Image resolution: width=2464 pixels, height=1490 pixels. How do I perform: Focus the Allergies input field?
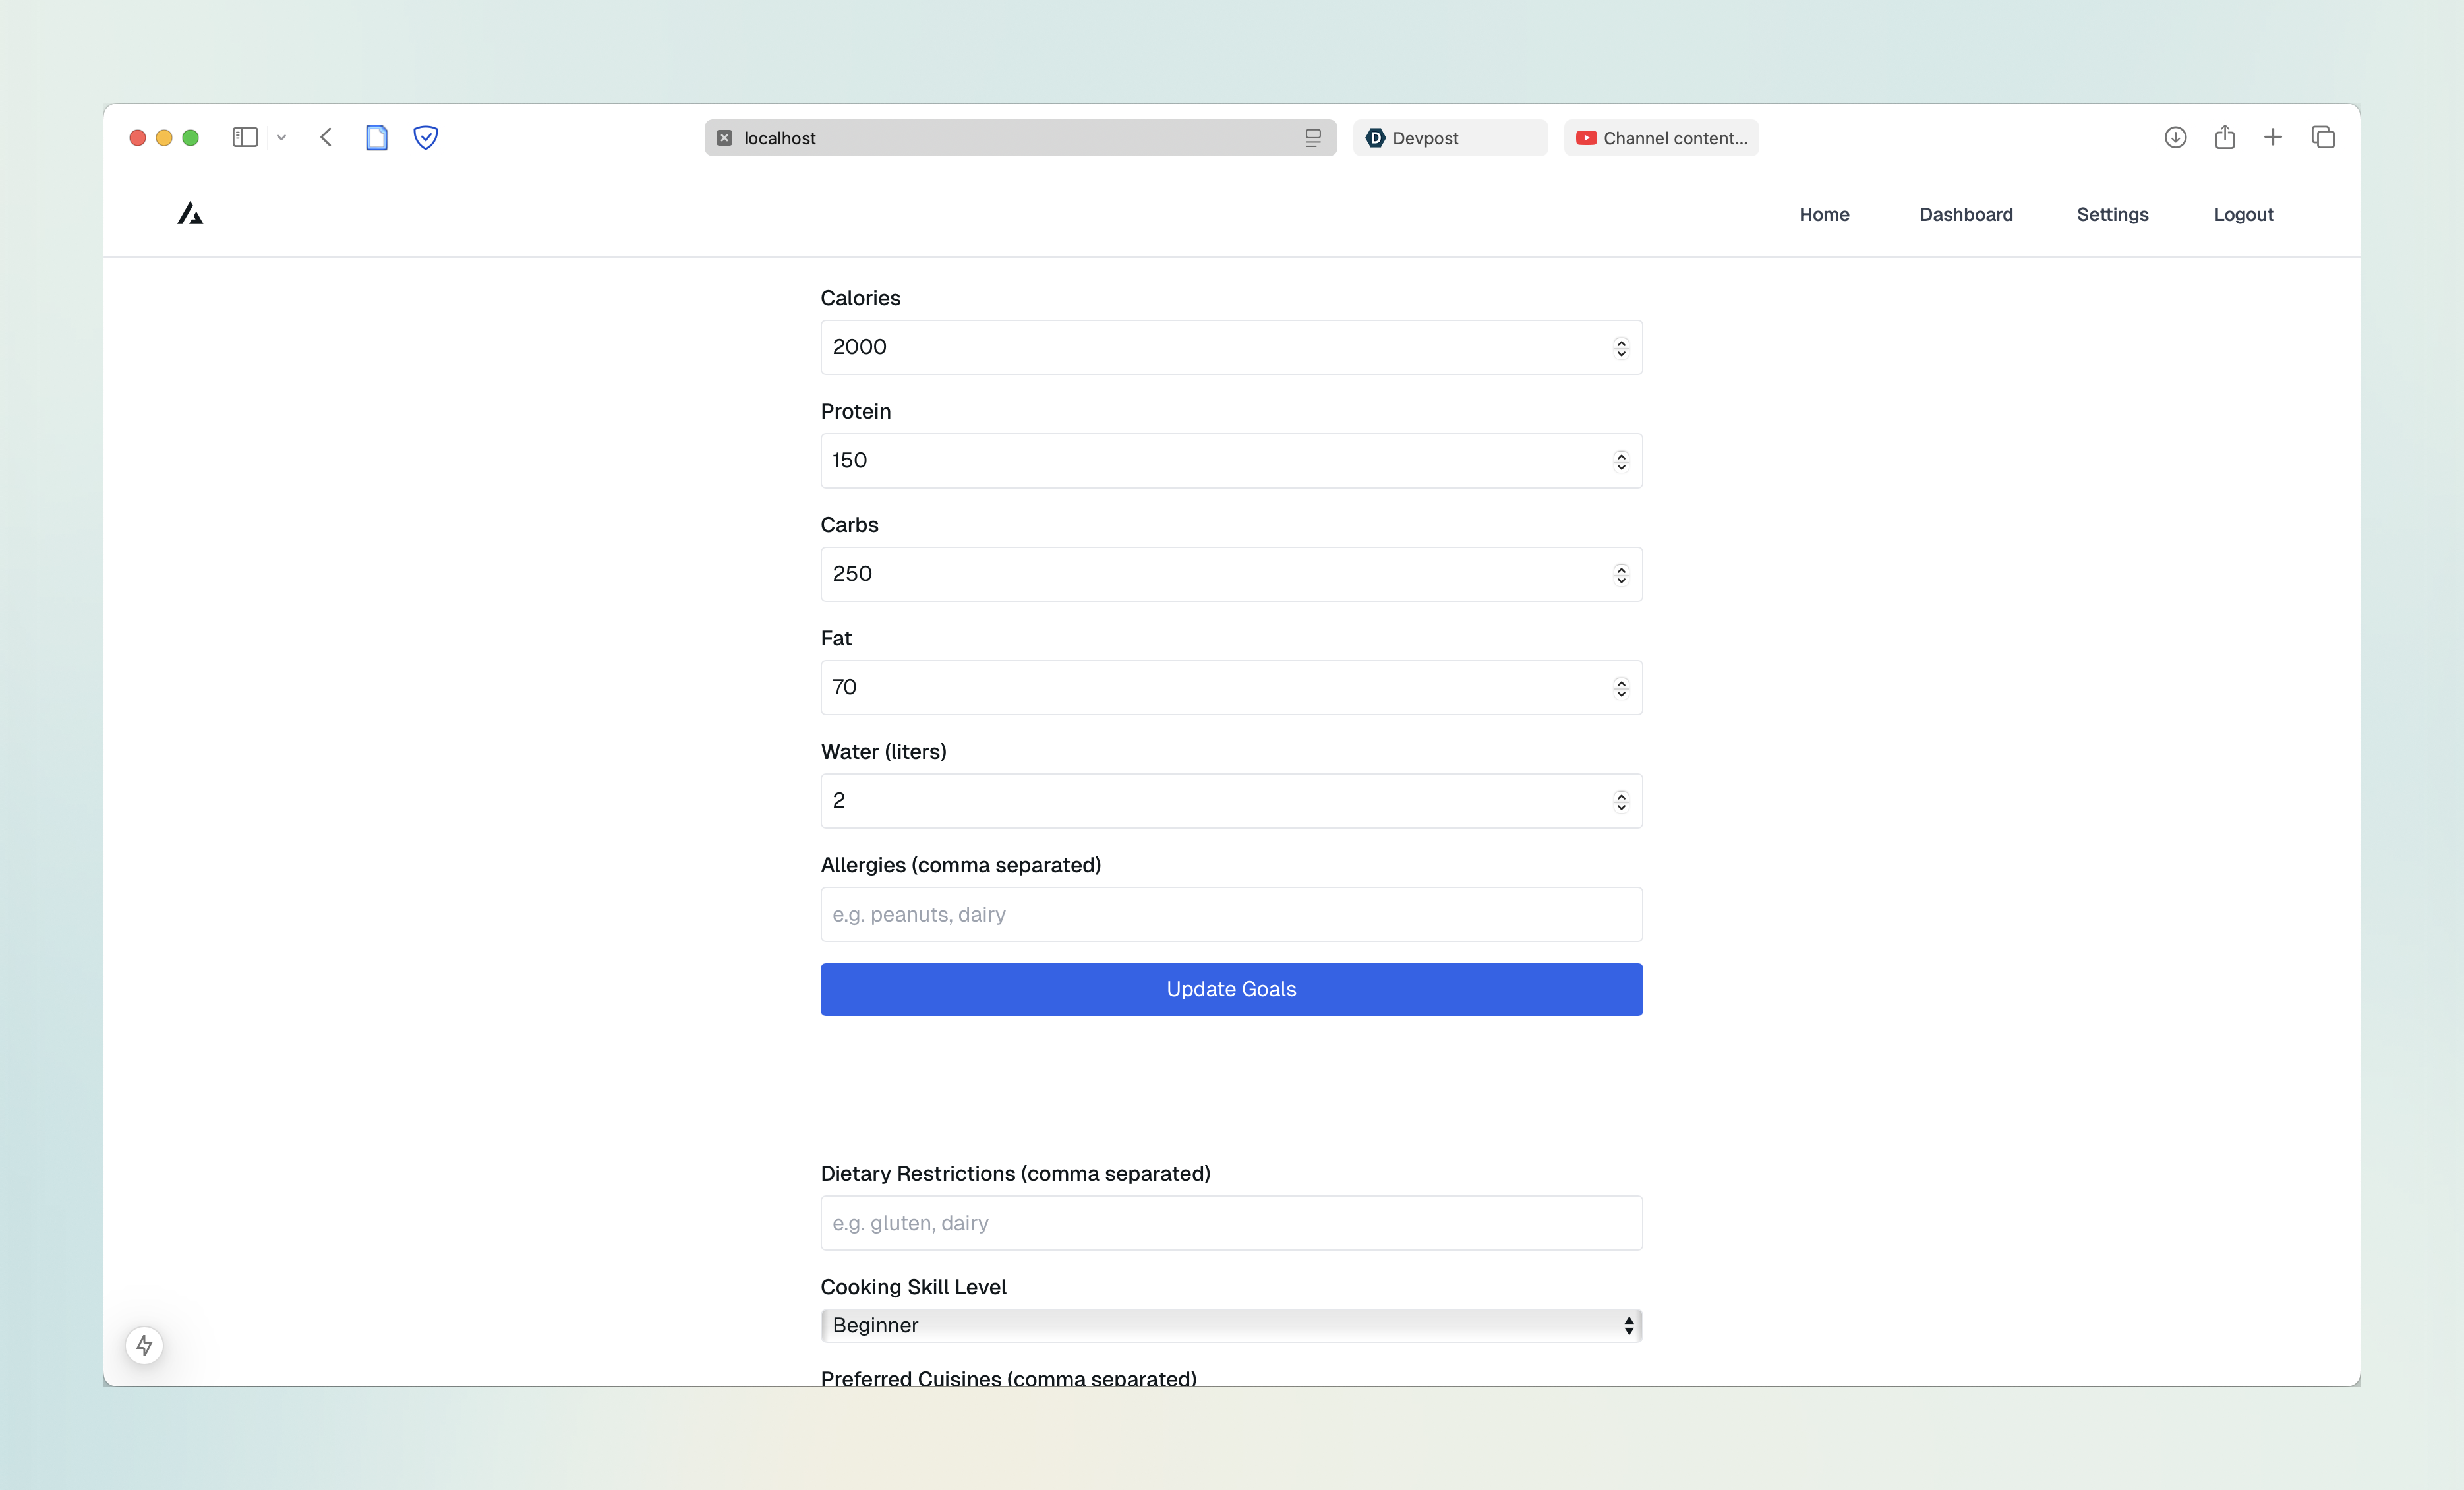point(1231,914)
